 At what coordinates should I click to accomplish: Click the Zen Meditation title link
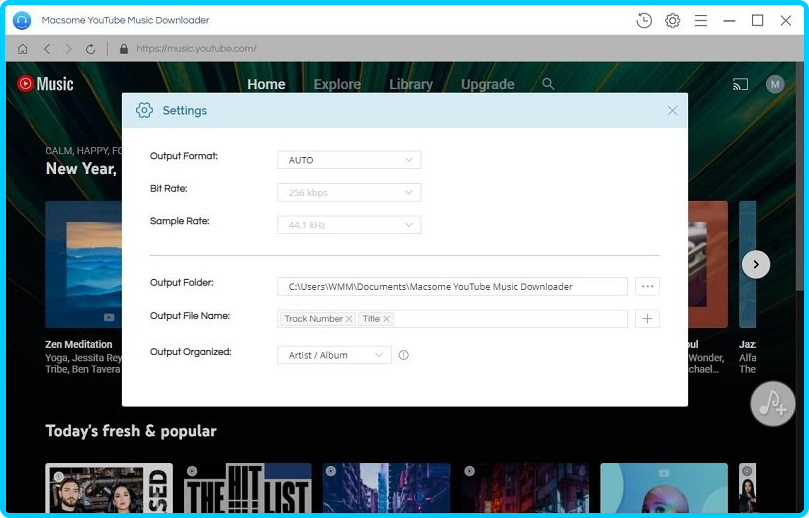point(78,344)
